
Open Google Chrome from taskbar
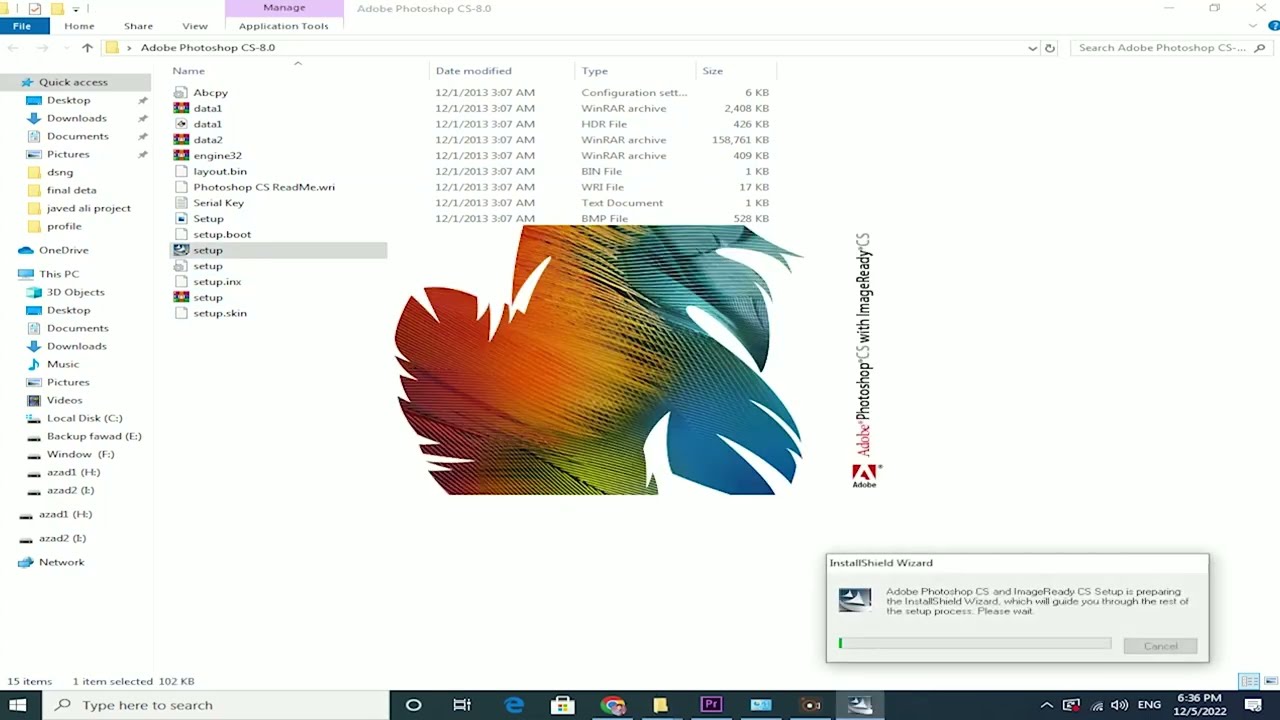[612, 705]
